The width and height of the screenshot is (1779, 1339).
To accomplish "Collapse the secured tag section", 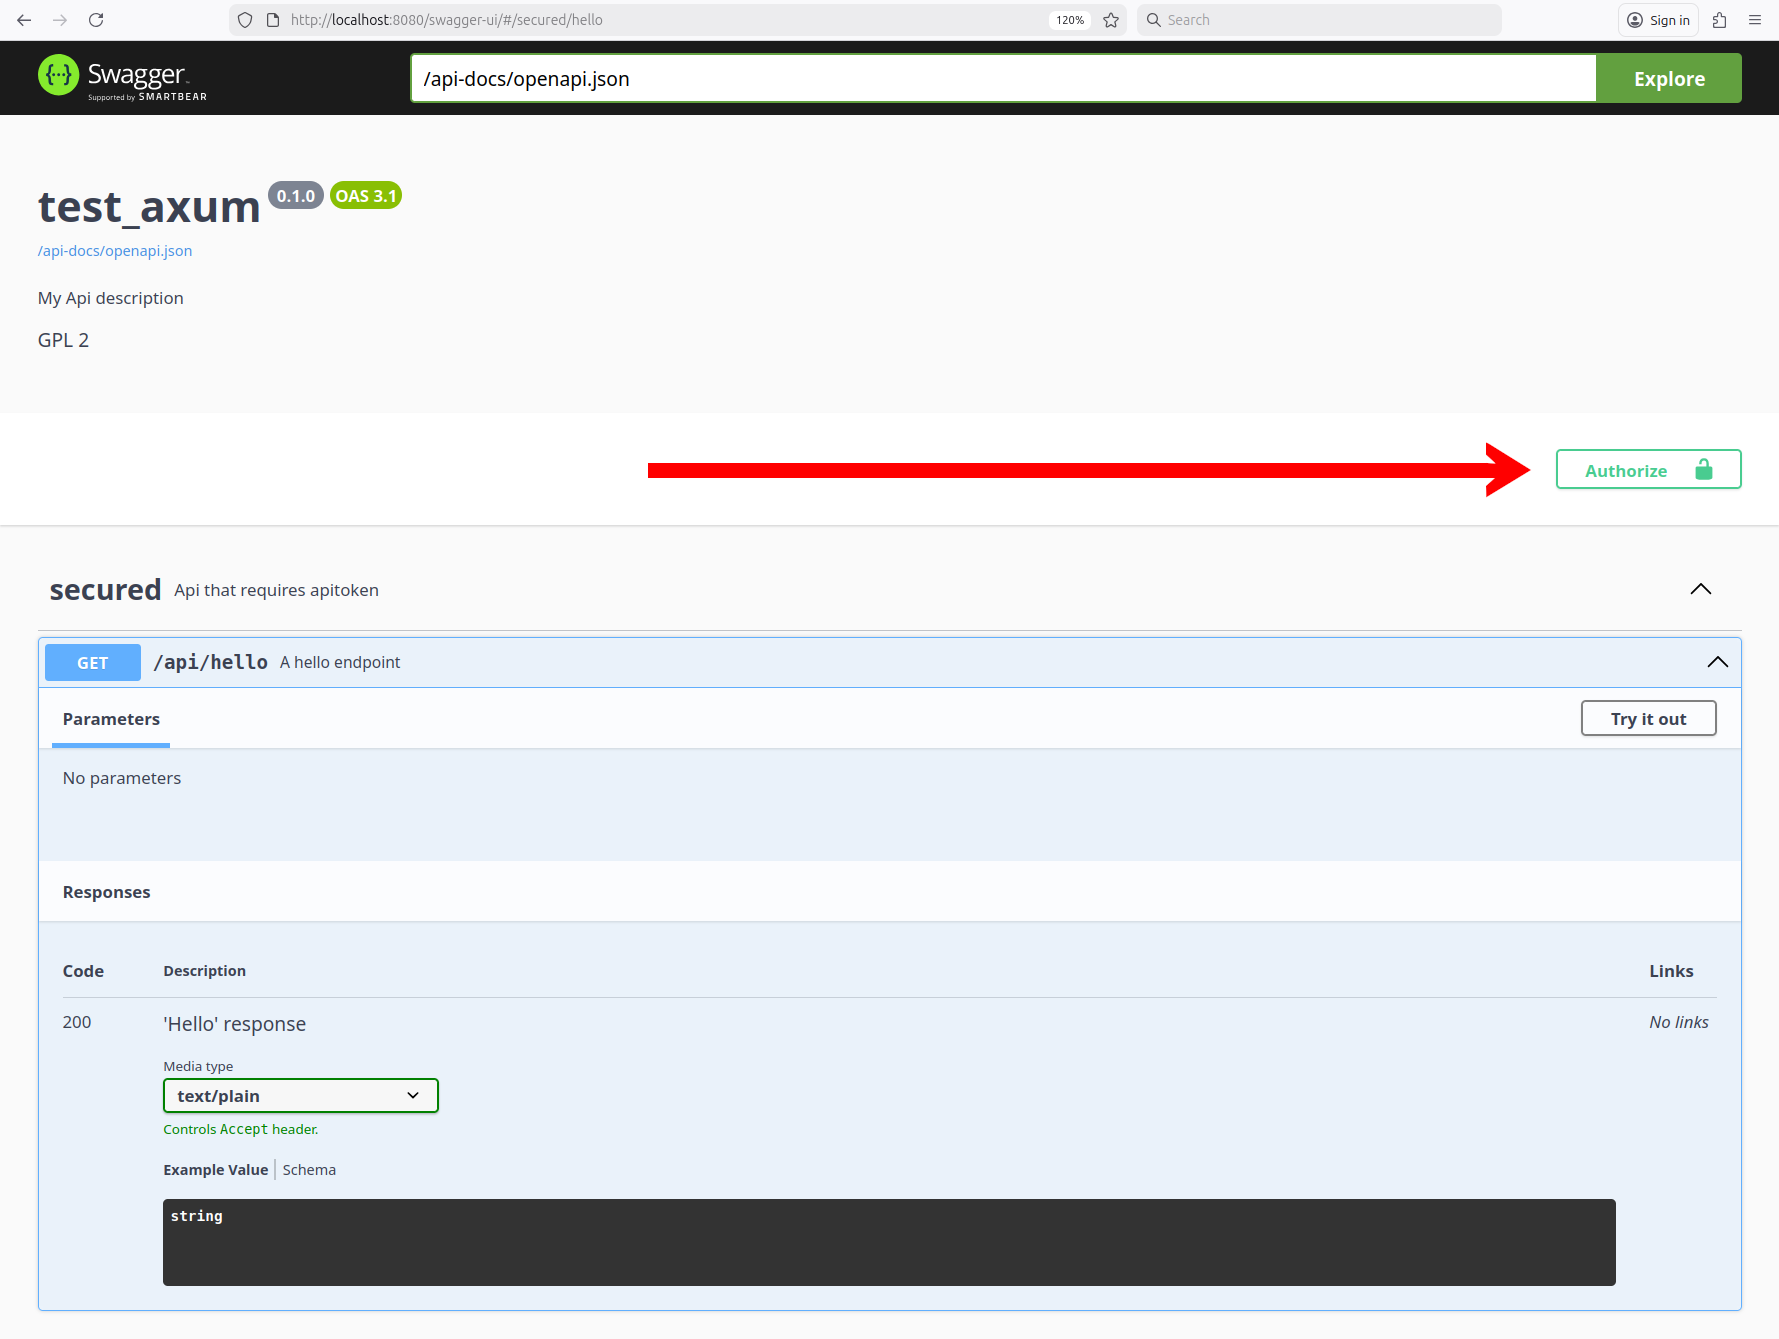I will 1700,589.
